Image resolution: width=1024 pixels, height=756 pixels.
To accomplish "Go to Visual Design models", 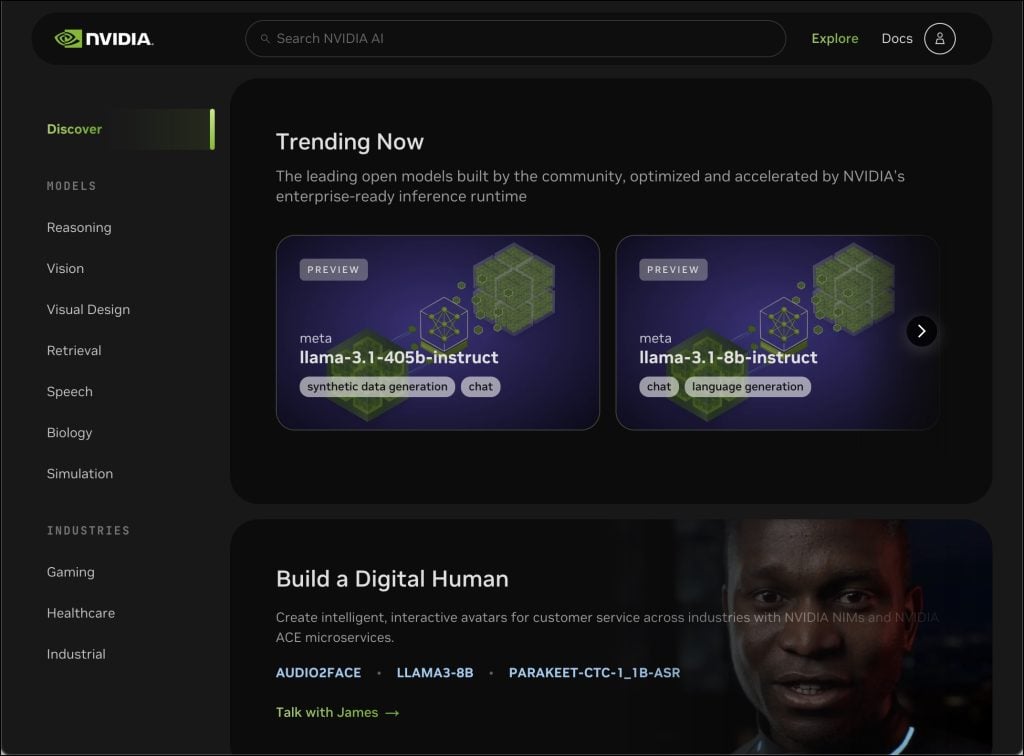I will click(88, 309).
